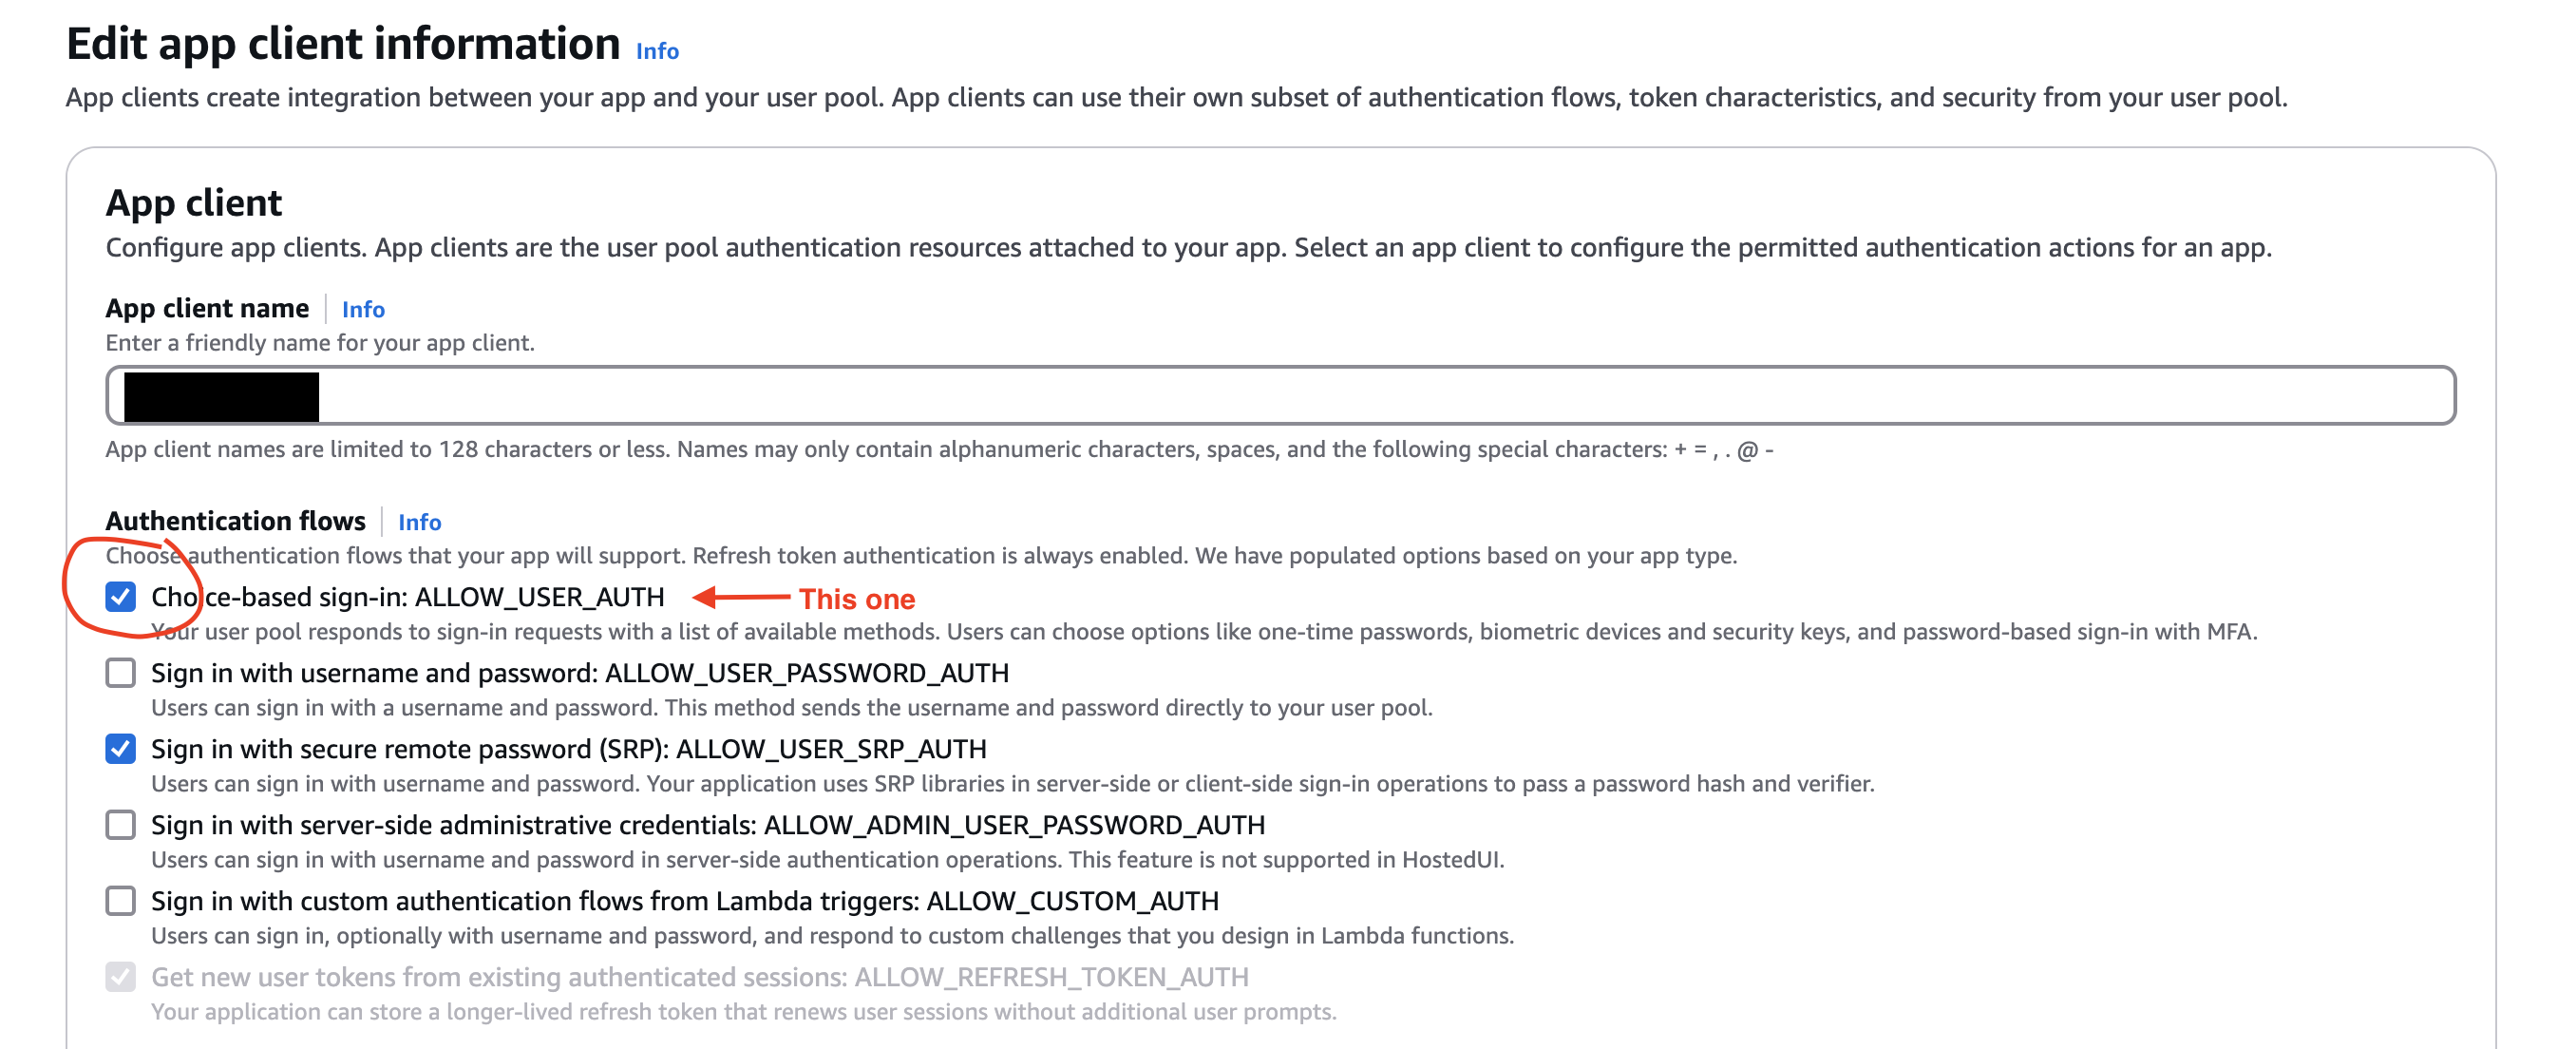
Task: Click the disabled ALLOW_REFRESH_TOKEN_AUTH checkbox
Action: (x=120, y=977)
